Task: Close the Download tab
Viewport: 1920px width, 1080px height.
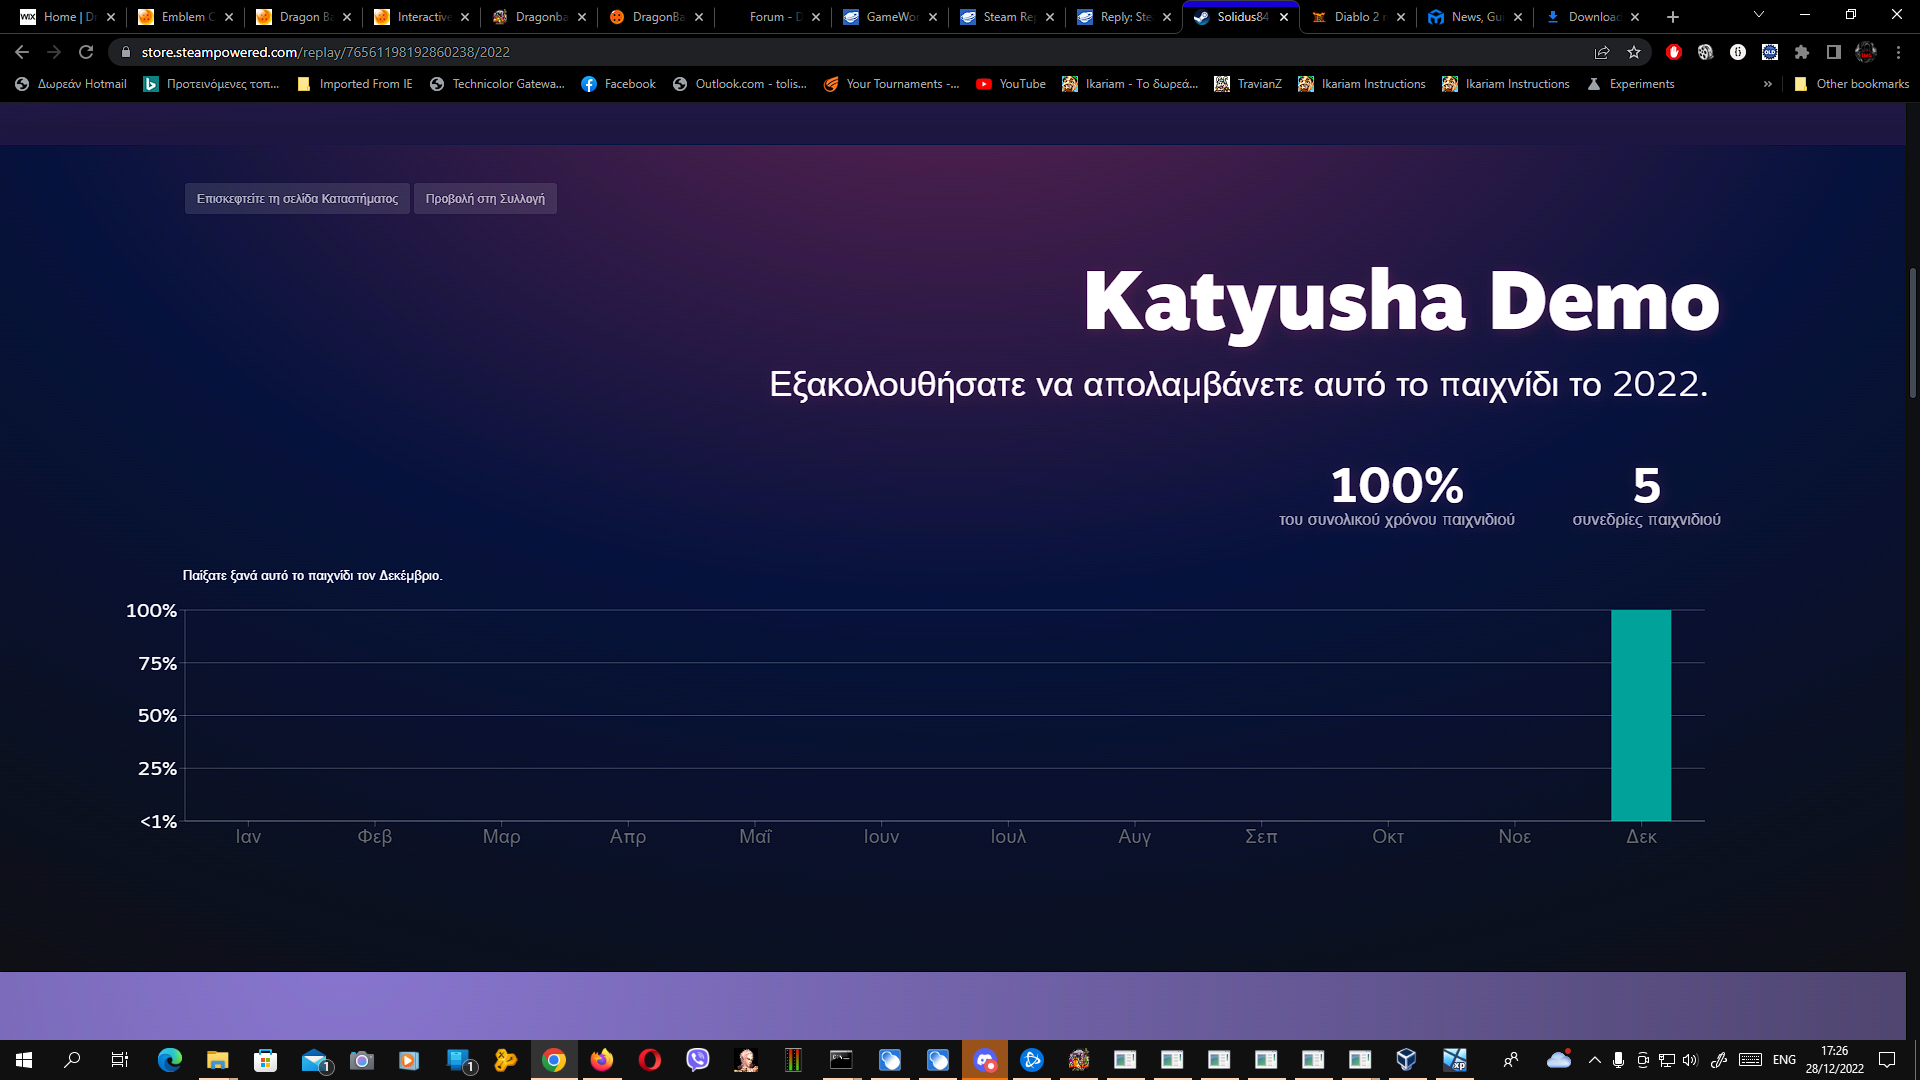Action: click(1635, 17)
